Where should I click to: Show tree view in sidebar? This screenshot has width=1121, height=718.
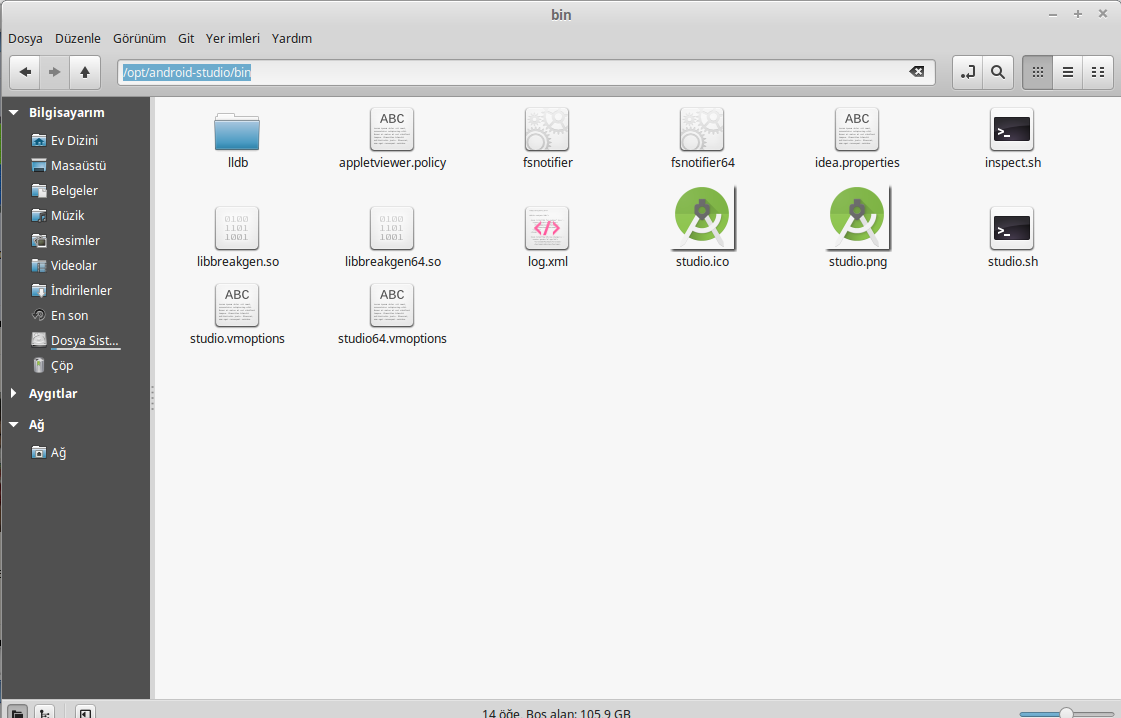(x=44, y=712)
